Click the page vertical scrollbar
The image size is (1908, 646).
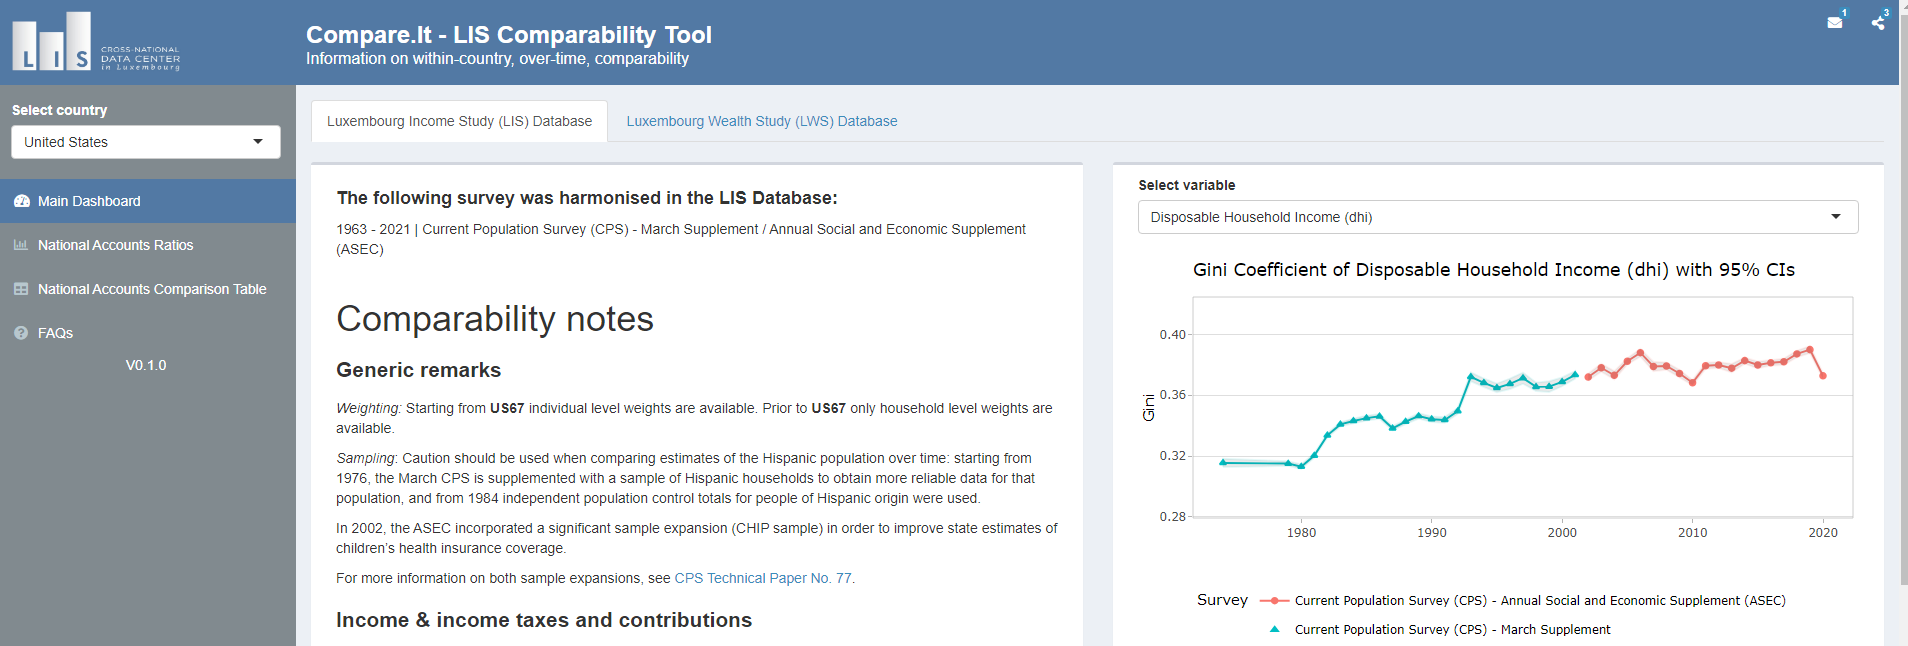click(x=1903, y=300)
